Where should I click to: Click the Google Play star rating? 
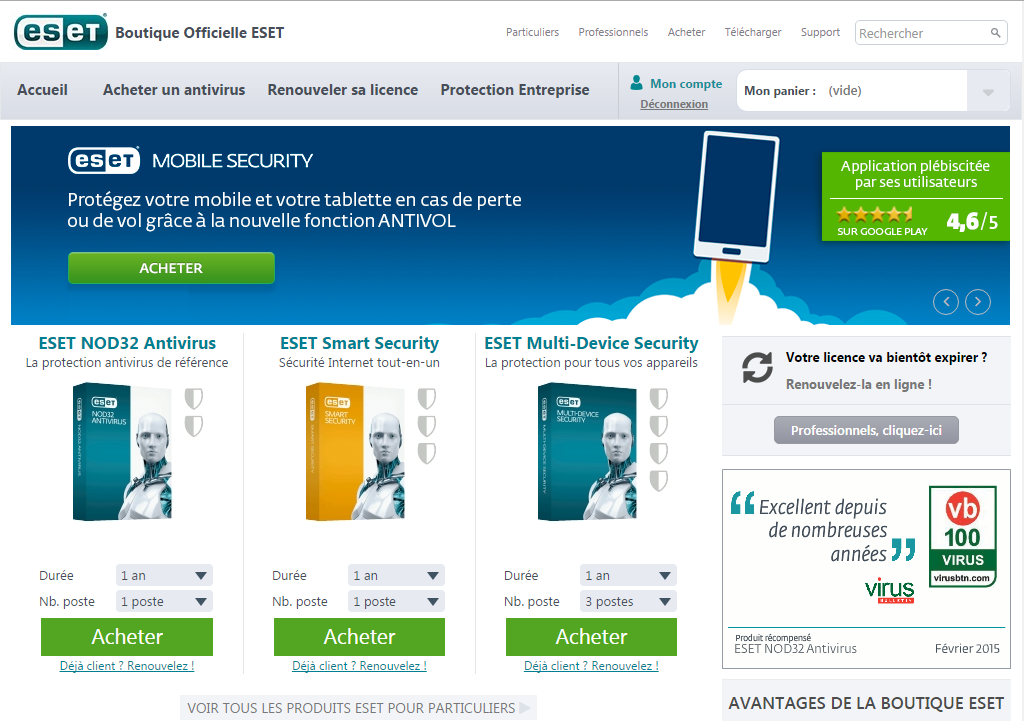[x=875, y=214]
